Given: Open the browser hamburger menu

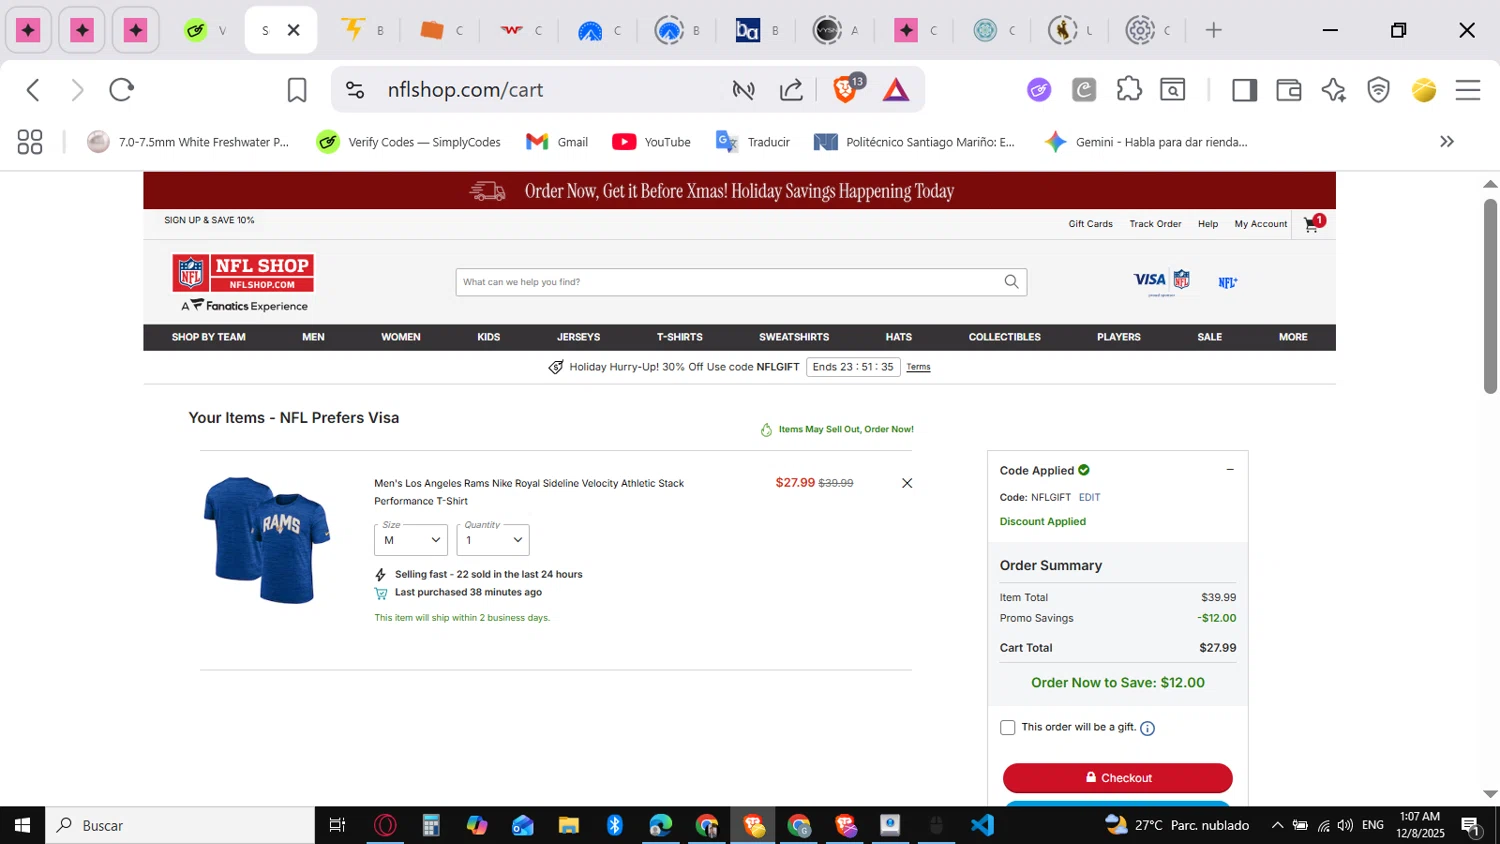Looking at the screenshot, I should pyautogui.click(x=1468, y=90).
